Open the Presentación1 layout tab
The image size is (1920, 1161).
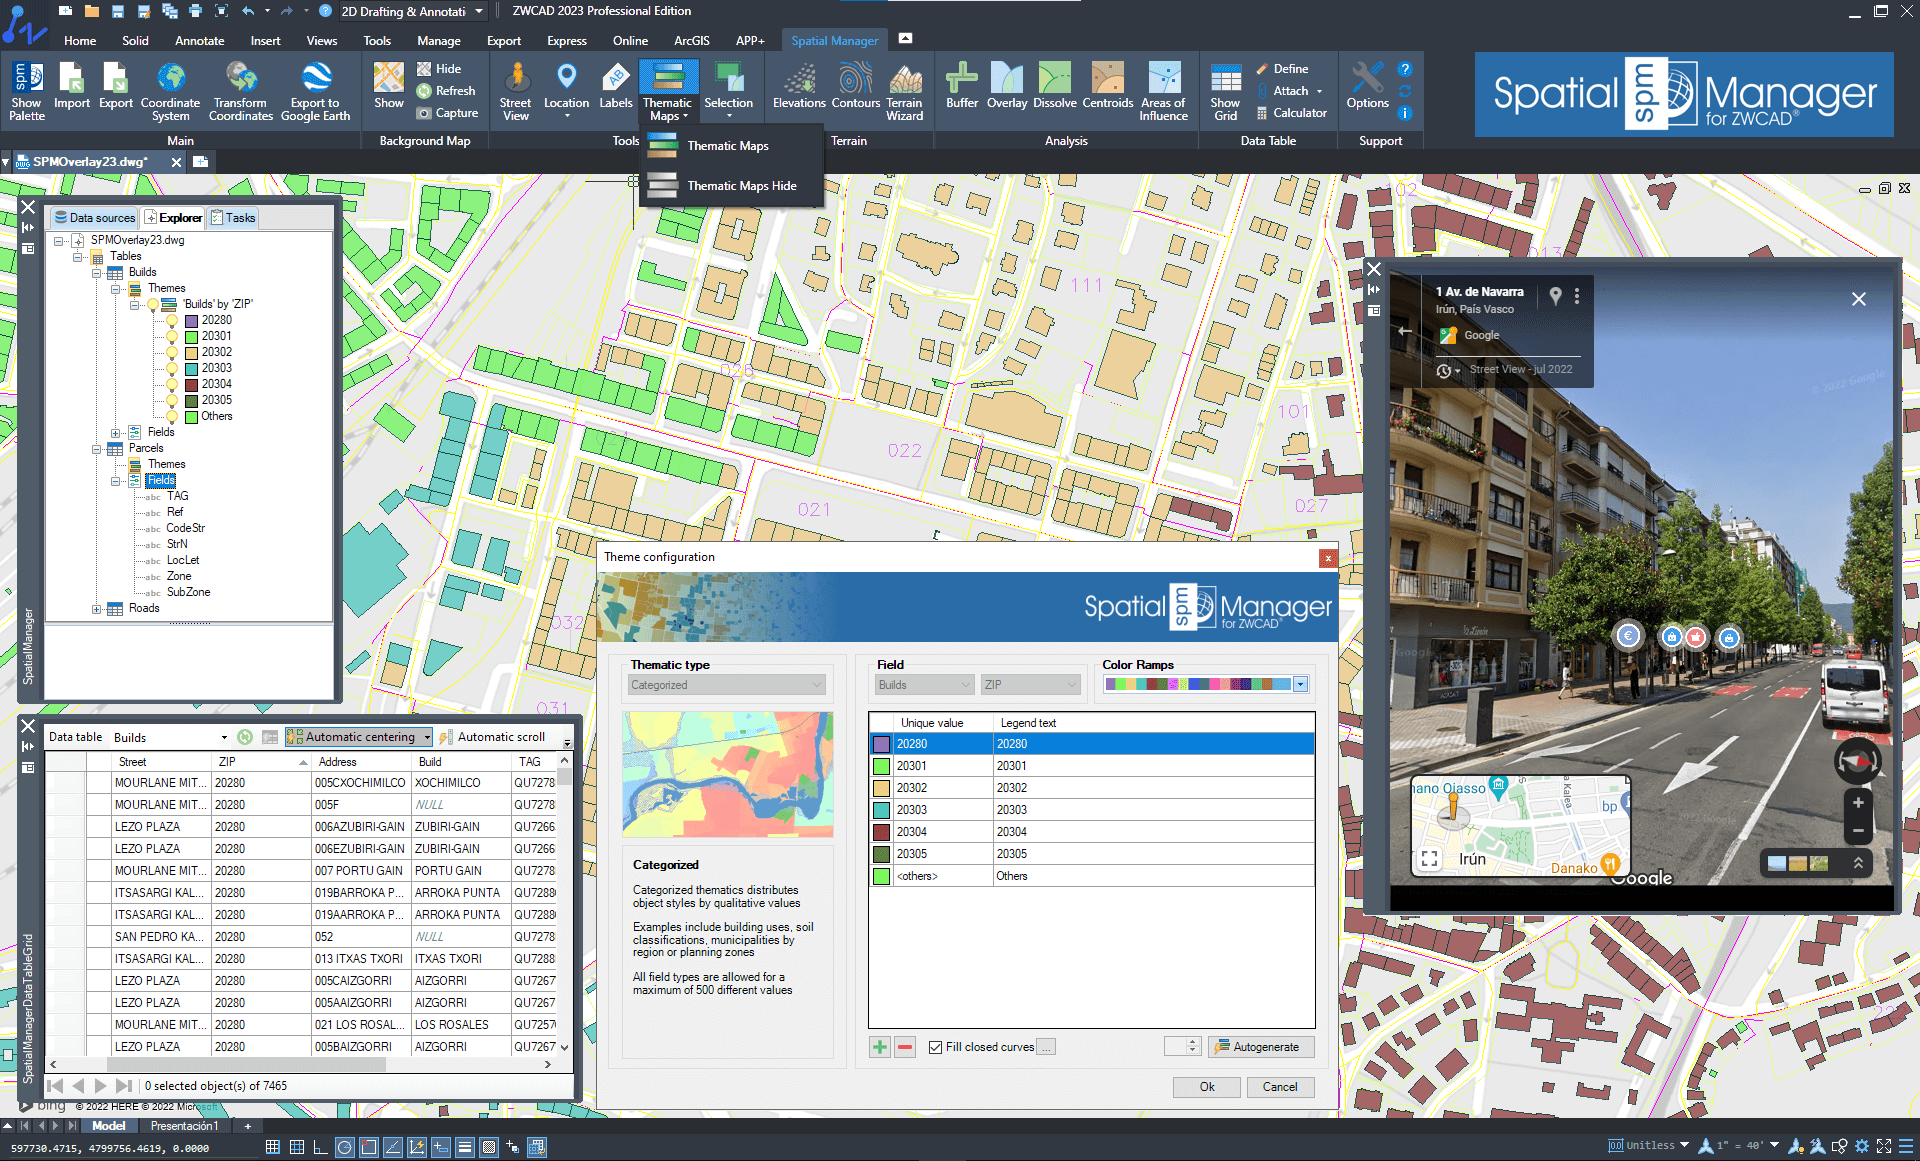coord(184,1126)
